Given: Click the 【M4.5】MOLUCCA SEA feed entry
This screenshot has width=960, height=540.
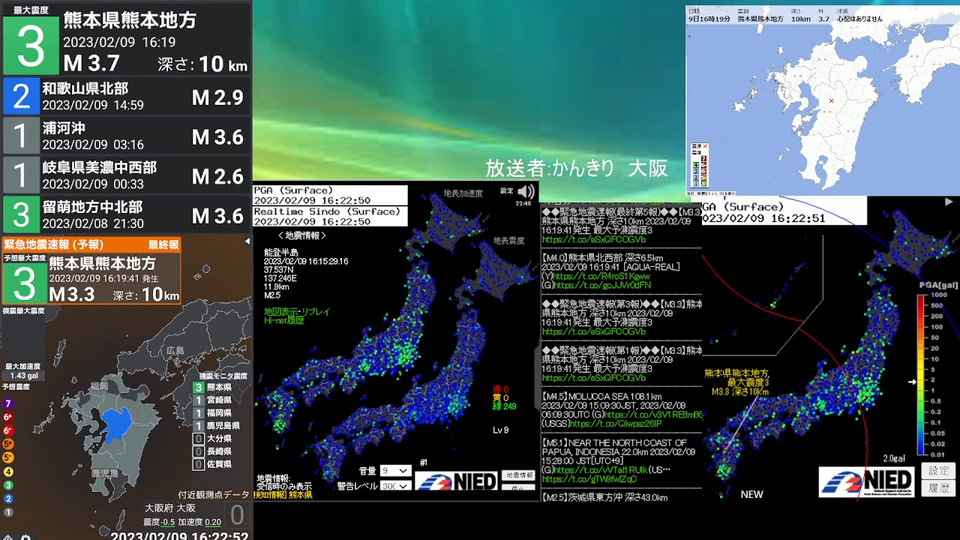Looking at the screenshot, I should coord(620,410).
